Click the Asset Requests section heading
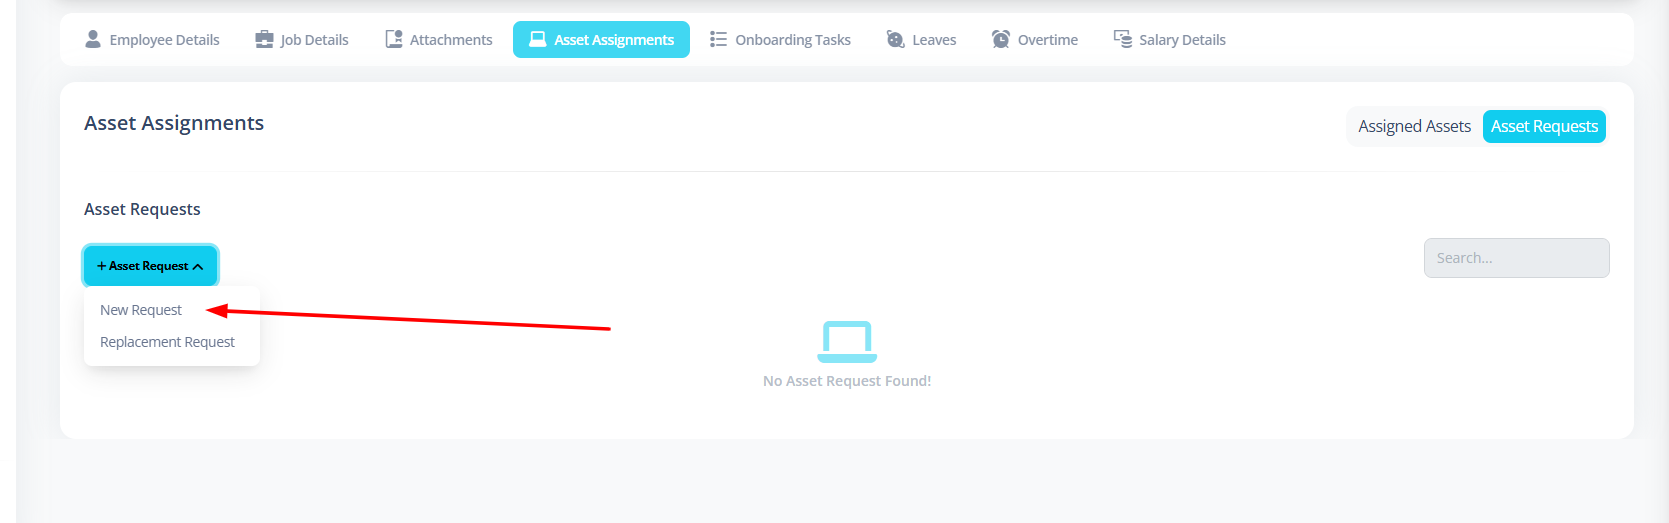The height and width of the screenshot is (523, 1669). pos(142,209)
